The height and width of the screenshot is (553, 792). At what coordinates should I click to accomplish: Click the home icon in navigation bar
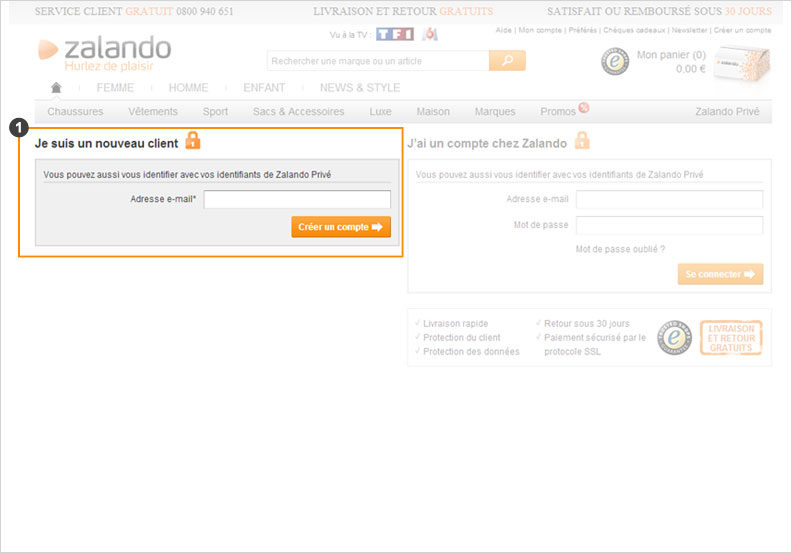tap(56, 88)
